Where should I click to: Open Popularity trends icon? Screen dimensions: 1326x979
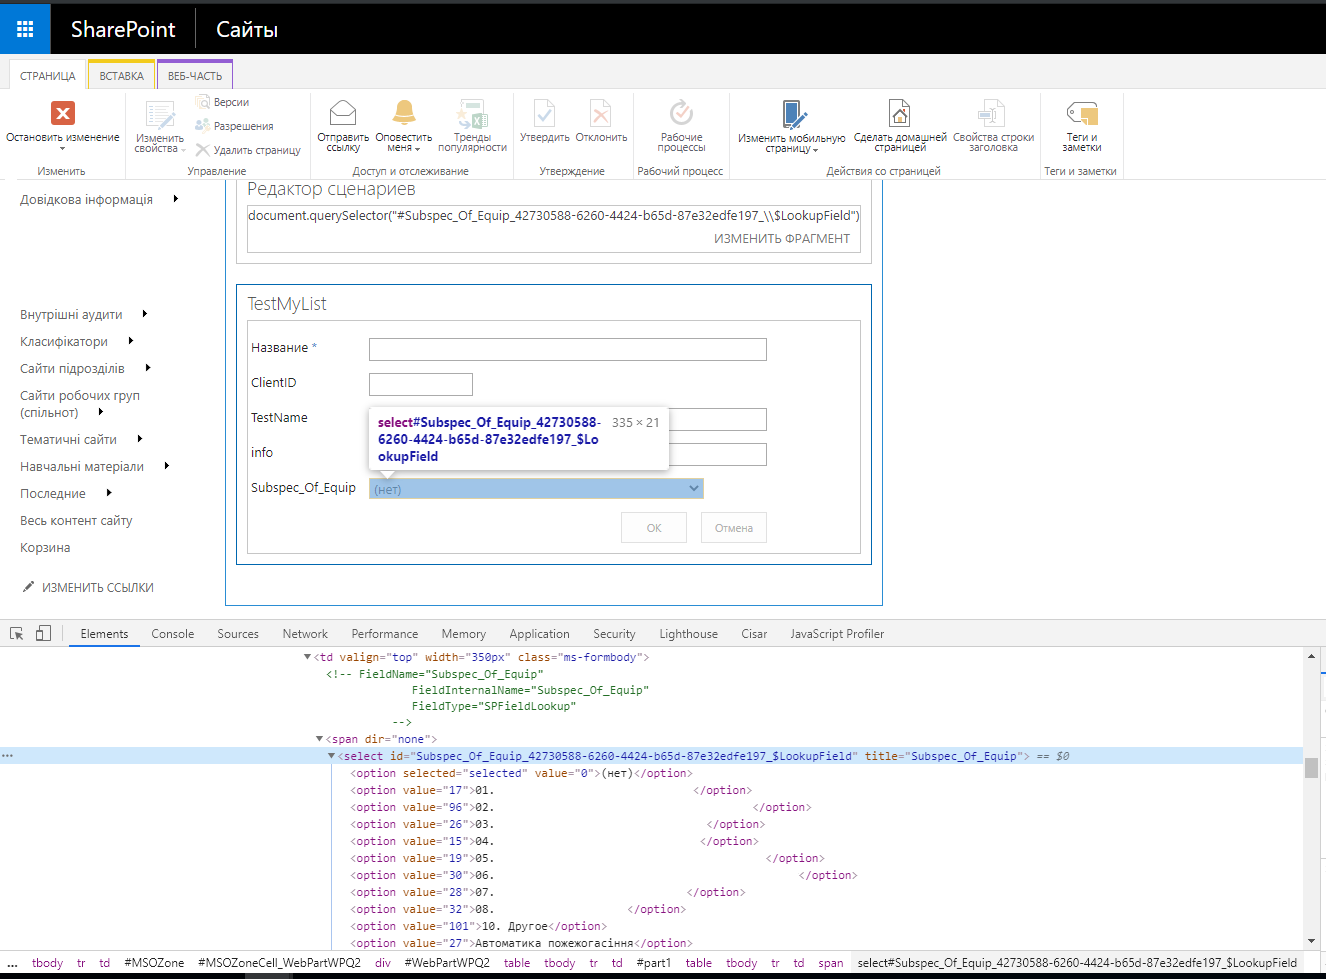click(472, 113)
